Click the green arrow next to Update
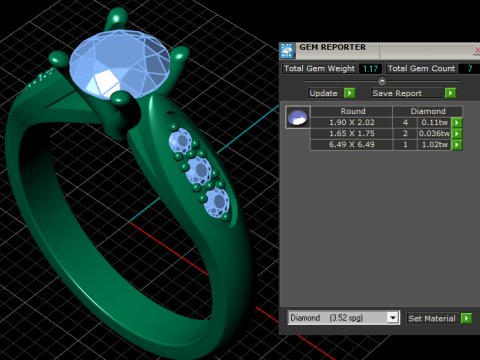The height and width of the screenshot is (360, 480). tap(349, 93)
